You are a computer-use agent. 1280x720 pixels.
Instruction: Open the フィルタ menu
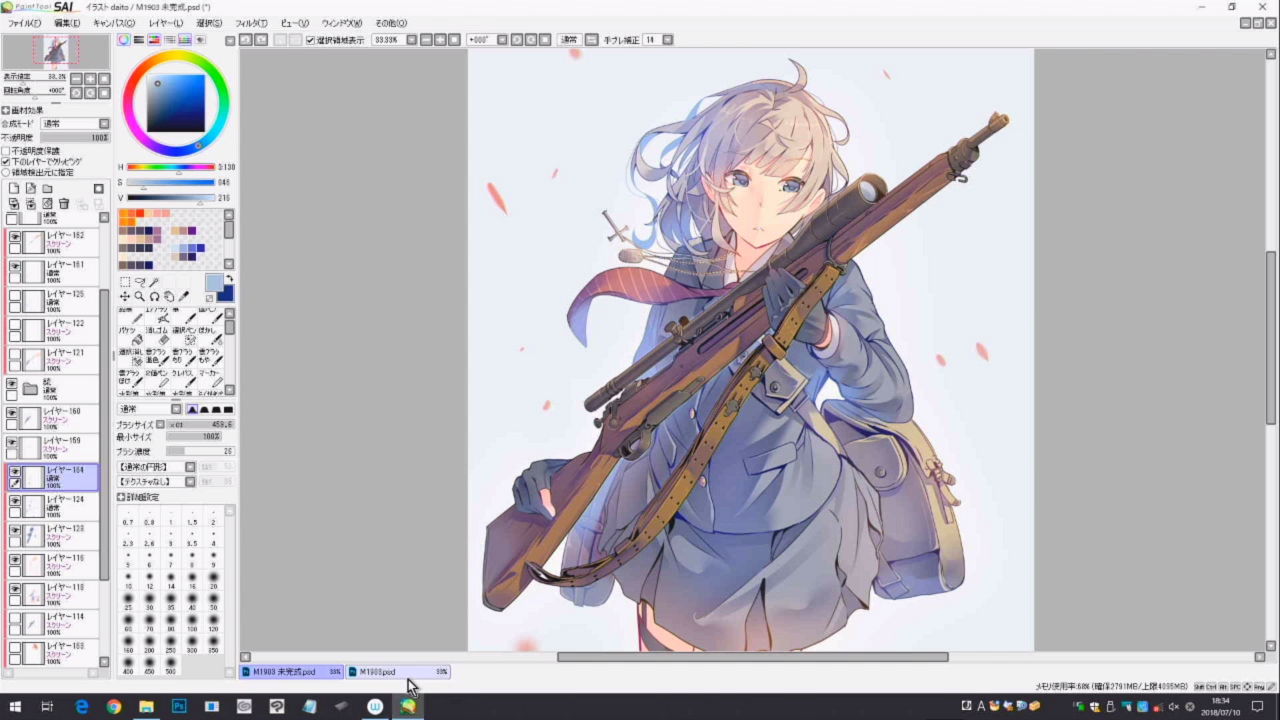click(x=251, y=23)
